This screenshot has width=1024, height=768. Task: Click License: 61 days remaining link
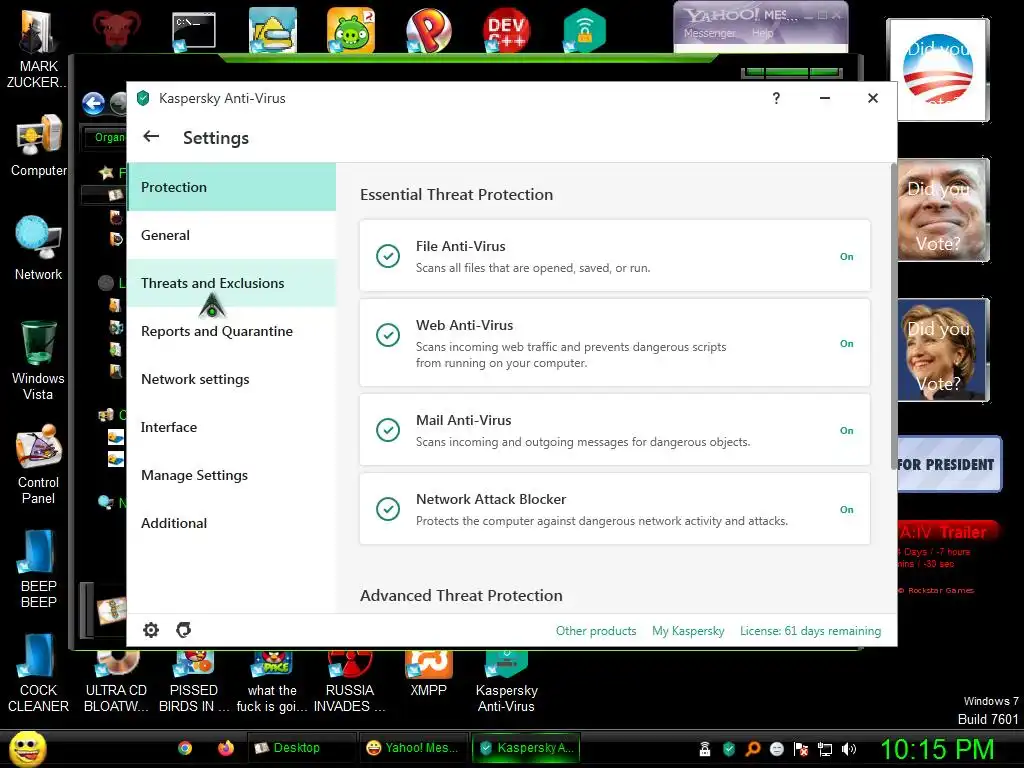pos(810,631)
